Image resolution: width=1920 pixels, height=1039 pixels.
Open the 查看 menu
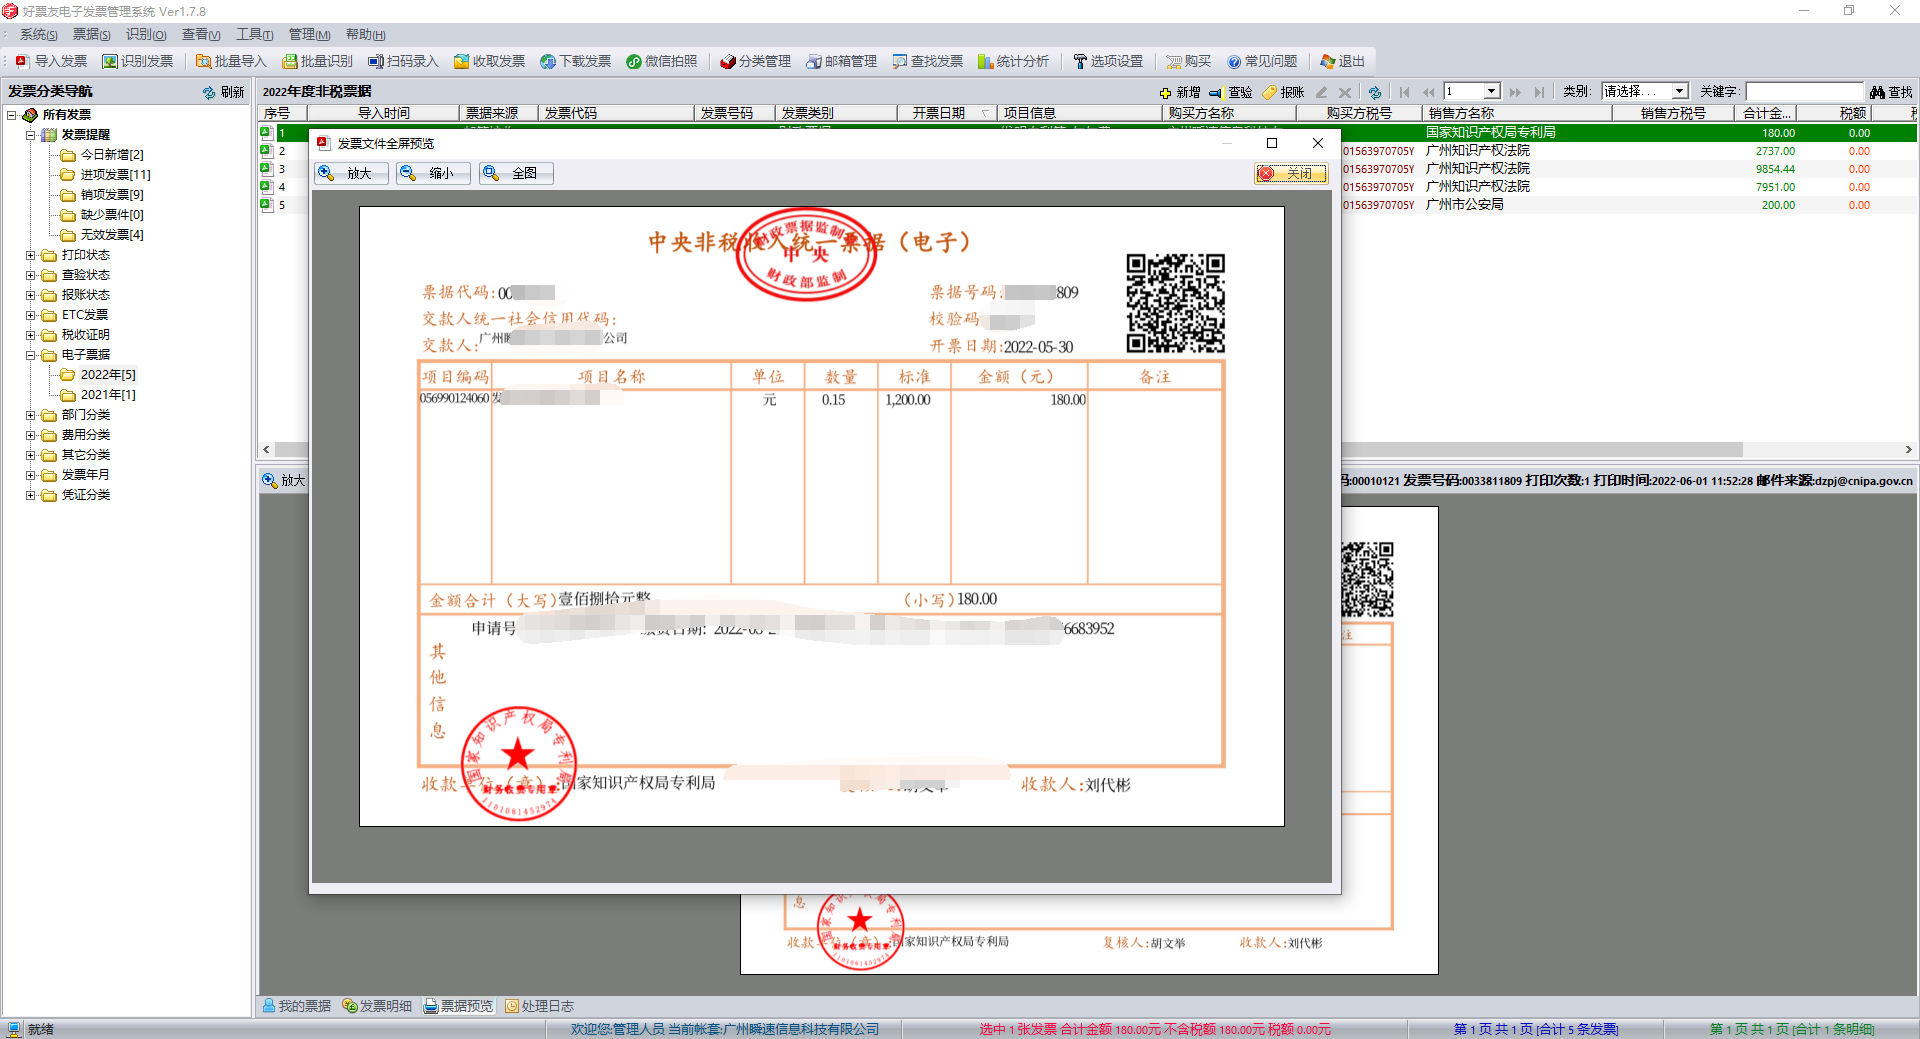[201, 35]
